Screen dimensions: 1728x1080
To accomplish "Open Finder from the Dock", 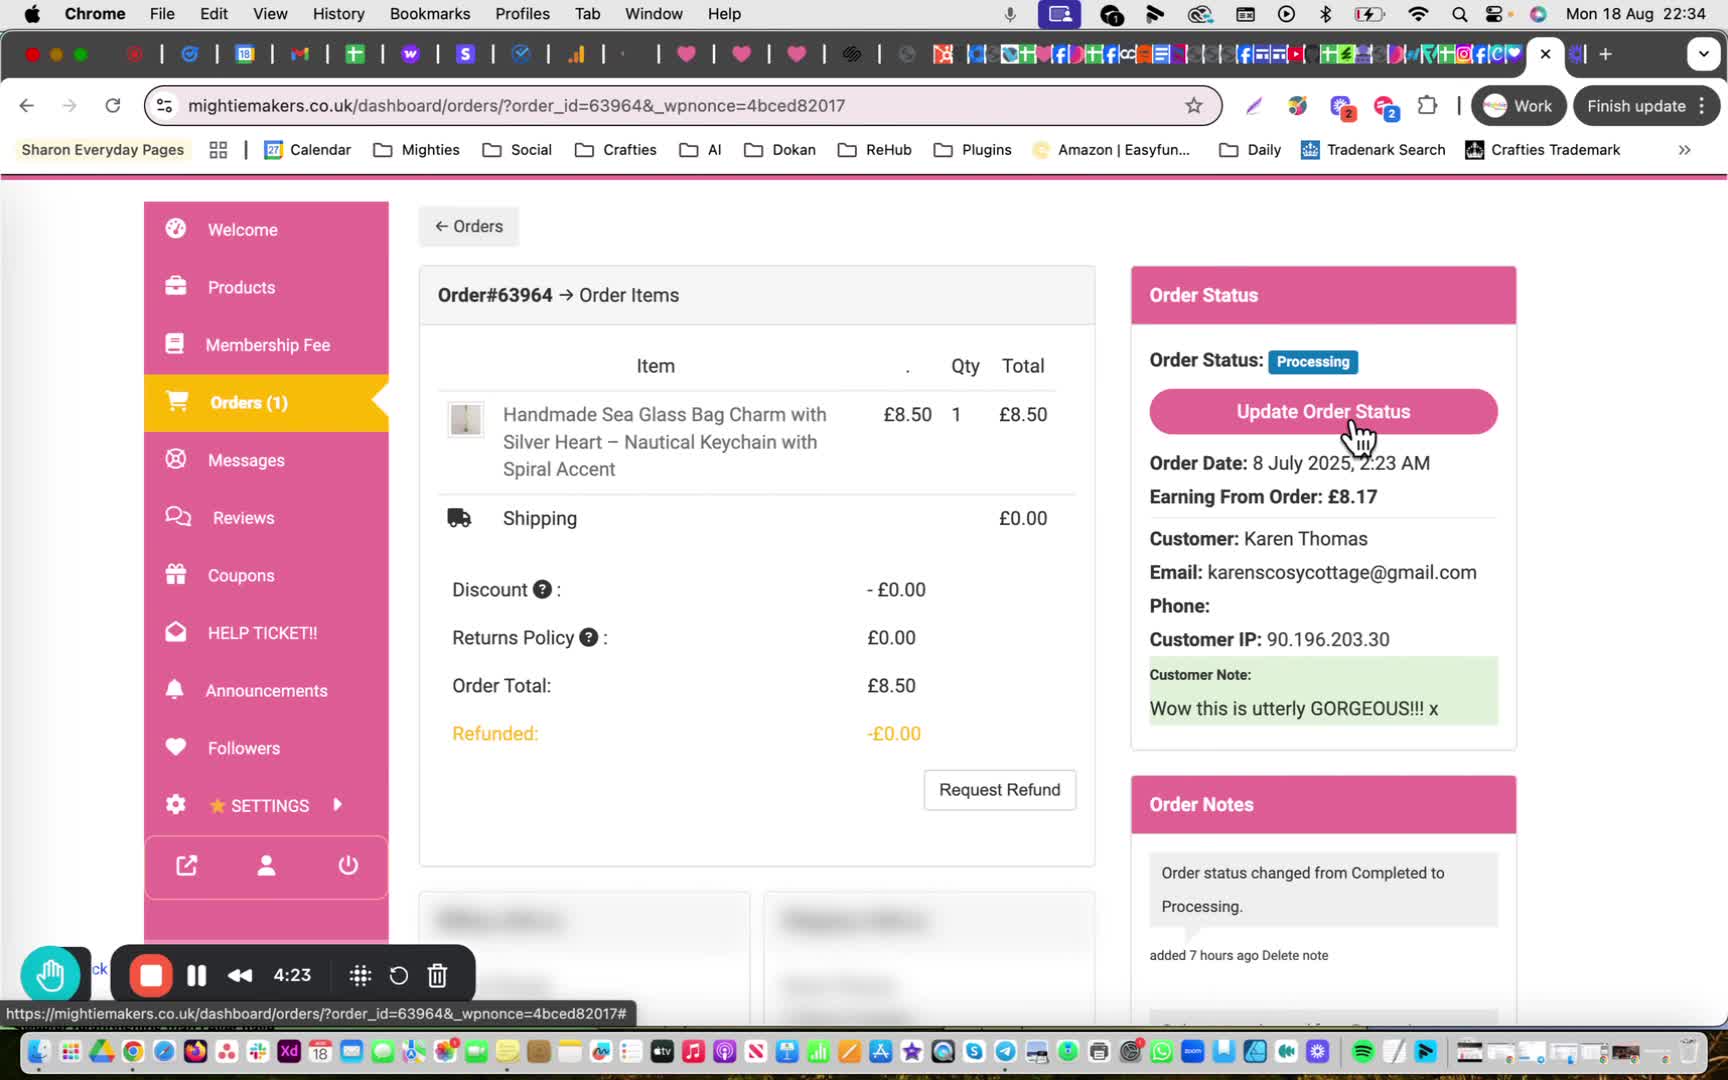I will [x=38, y=1051].
